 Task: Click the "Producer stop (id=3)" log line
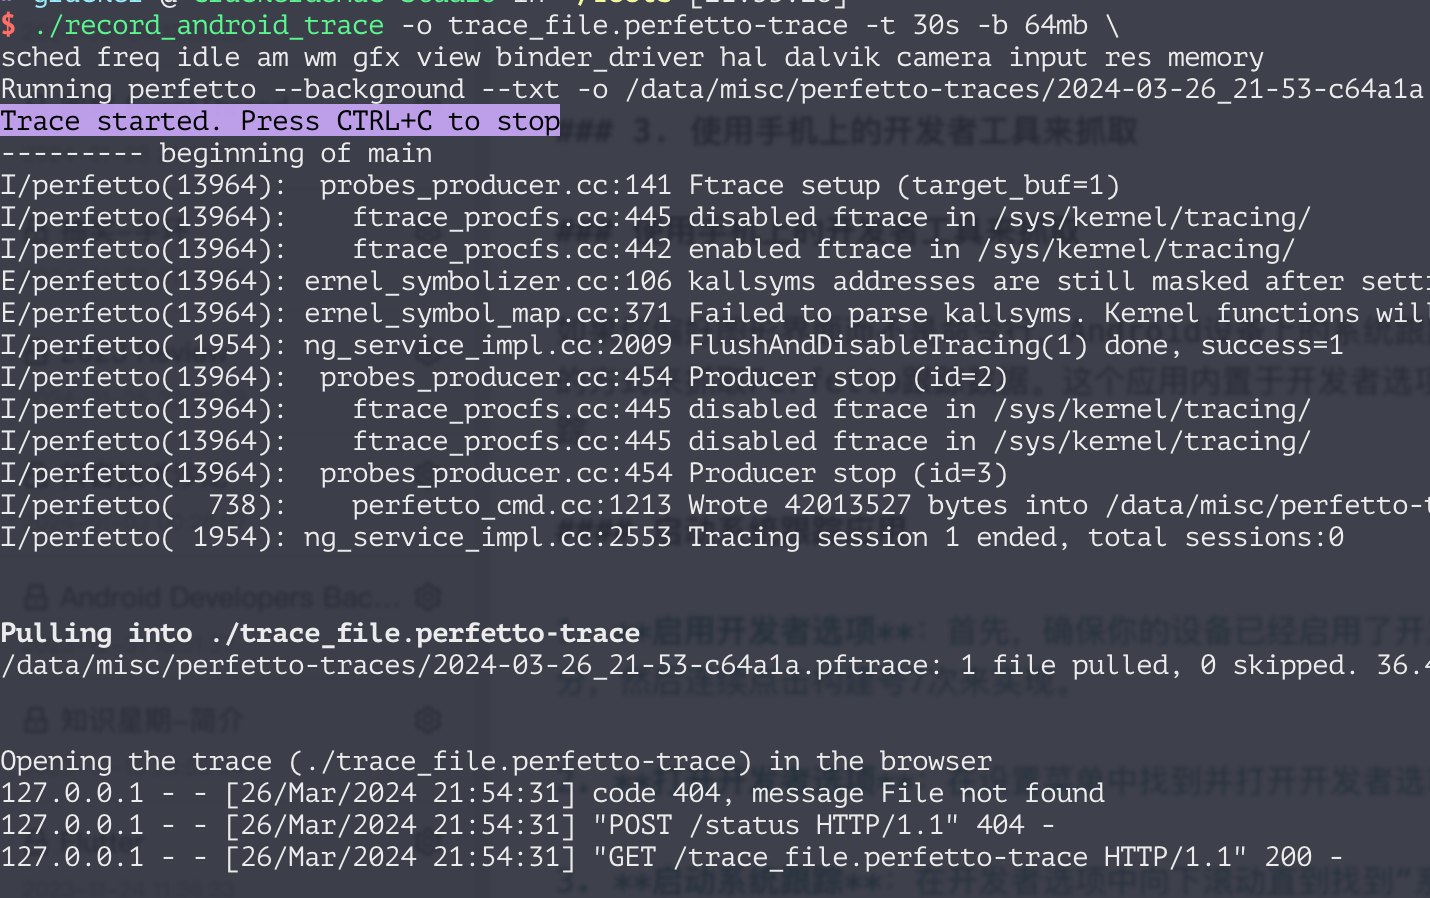(x=848, y=473)
